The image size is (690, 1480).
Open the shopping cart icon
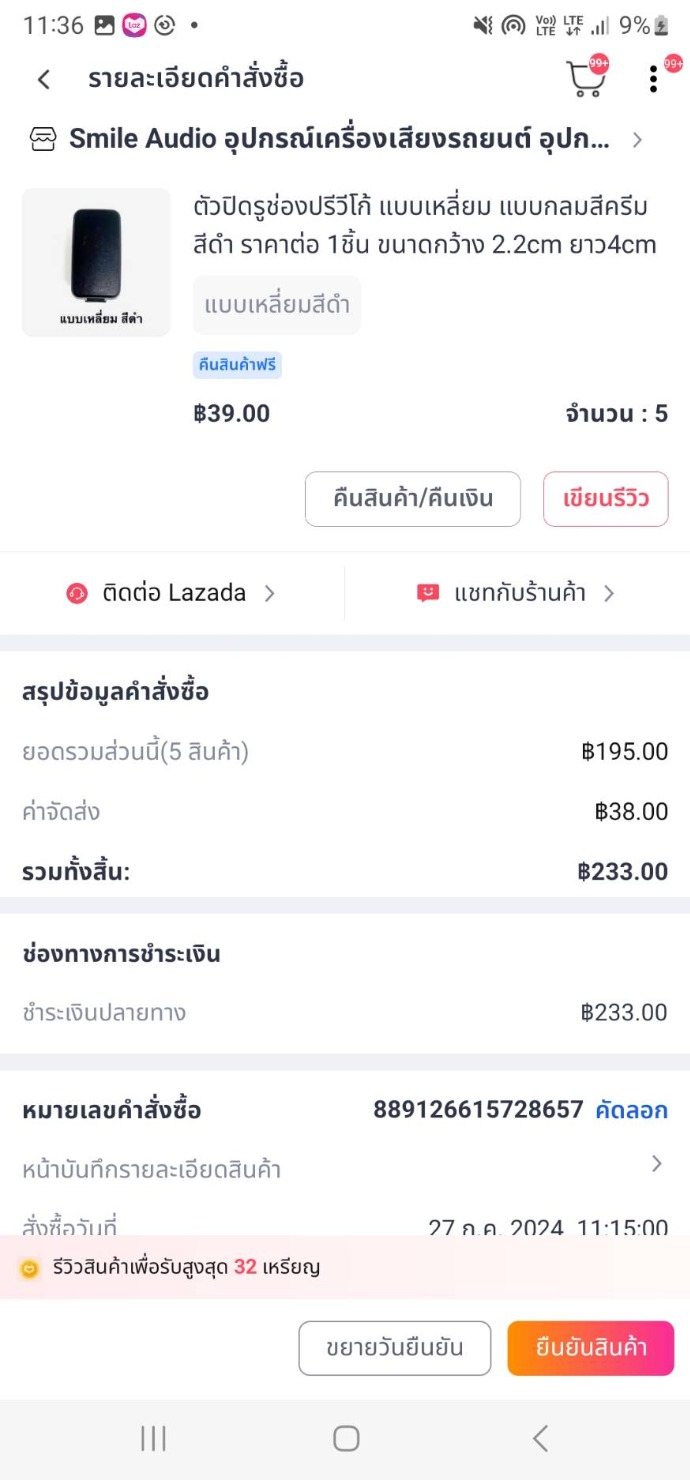(x=586, y=79)
